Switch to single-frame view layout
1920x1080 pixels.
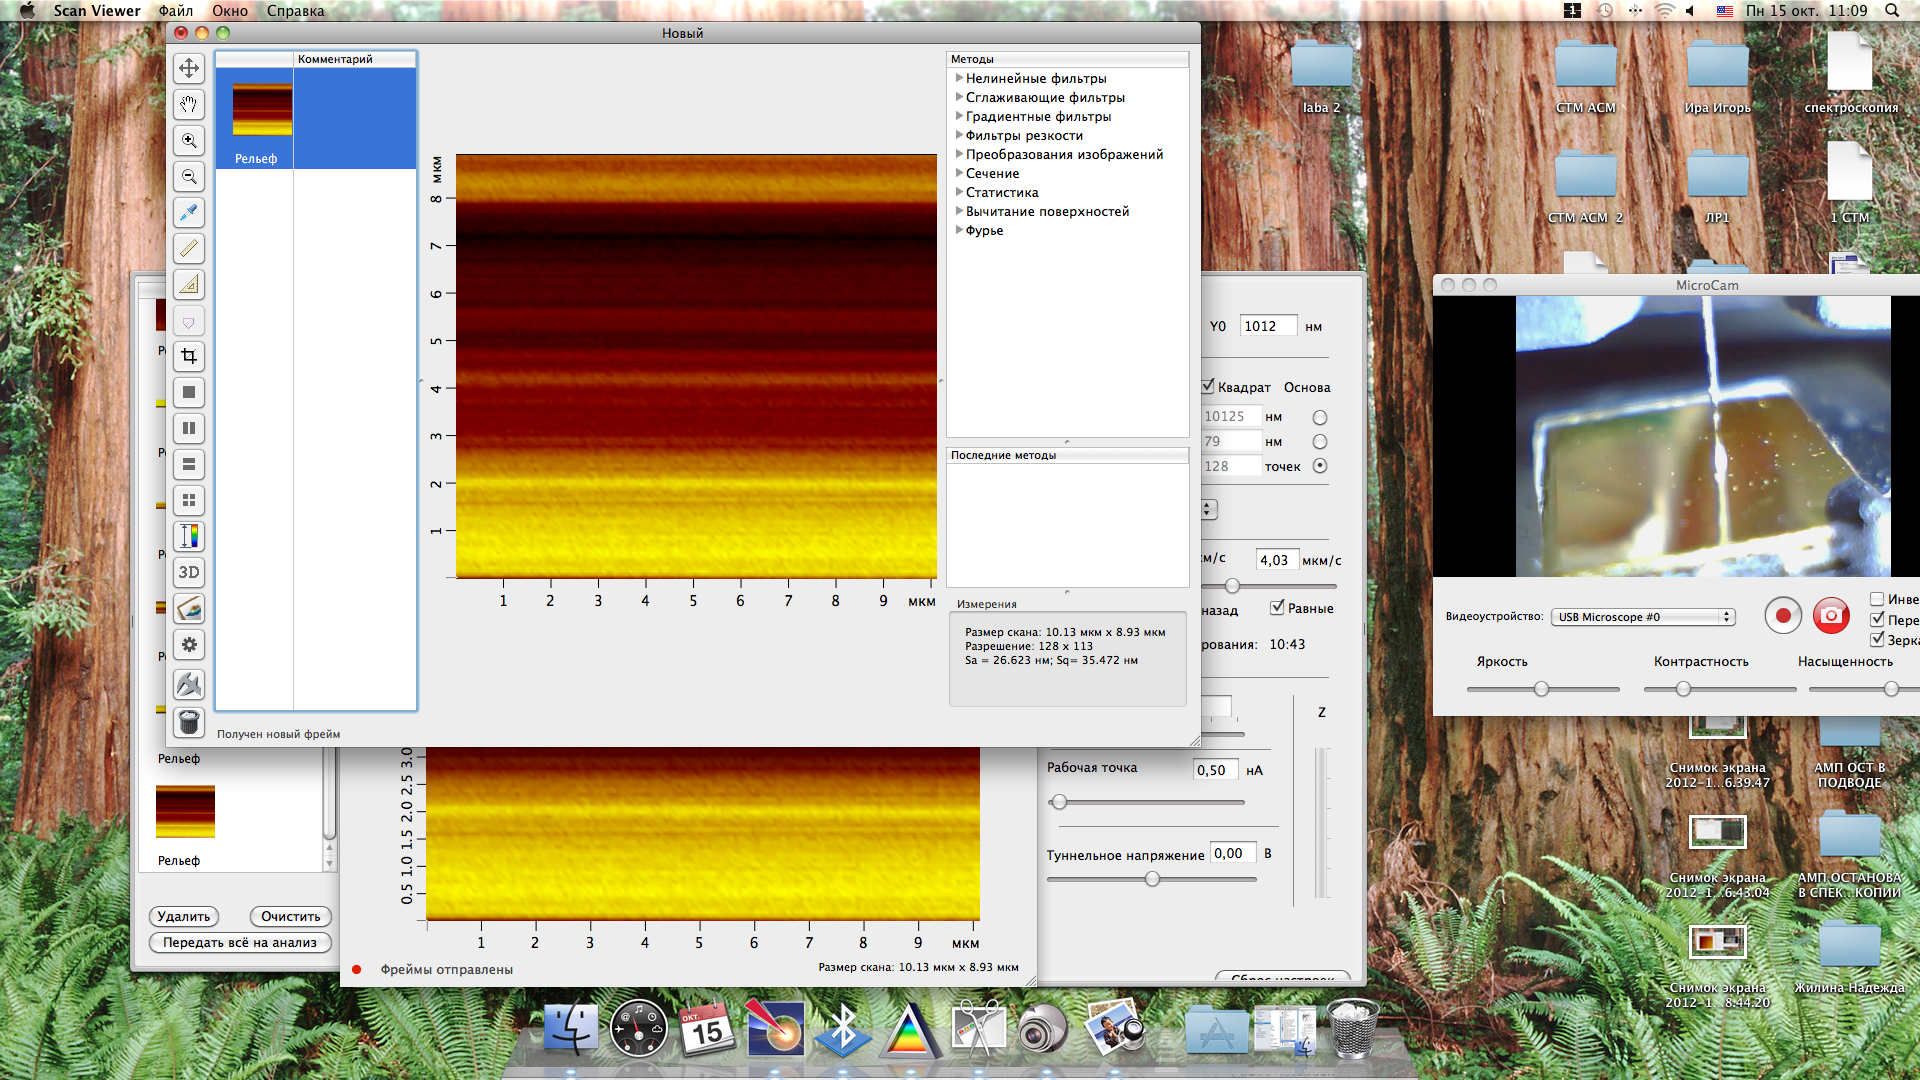[x=189, y=392]
